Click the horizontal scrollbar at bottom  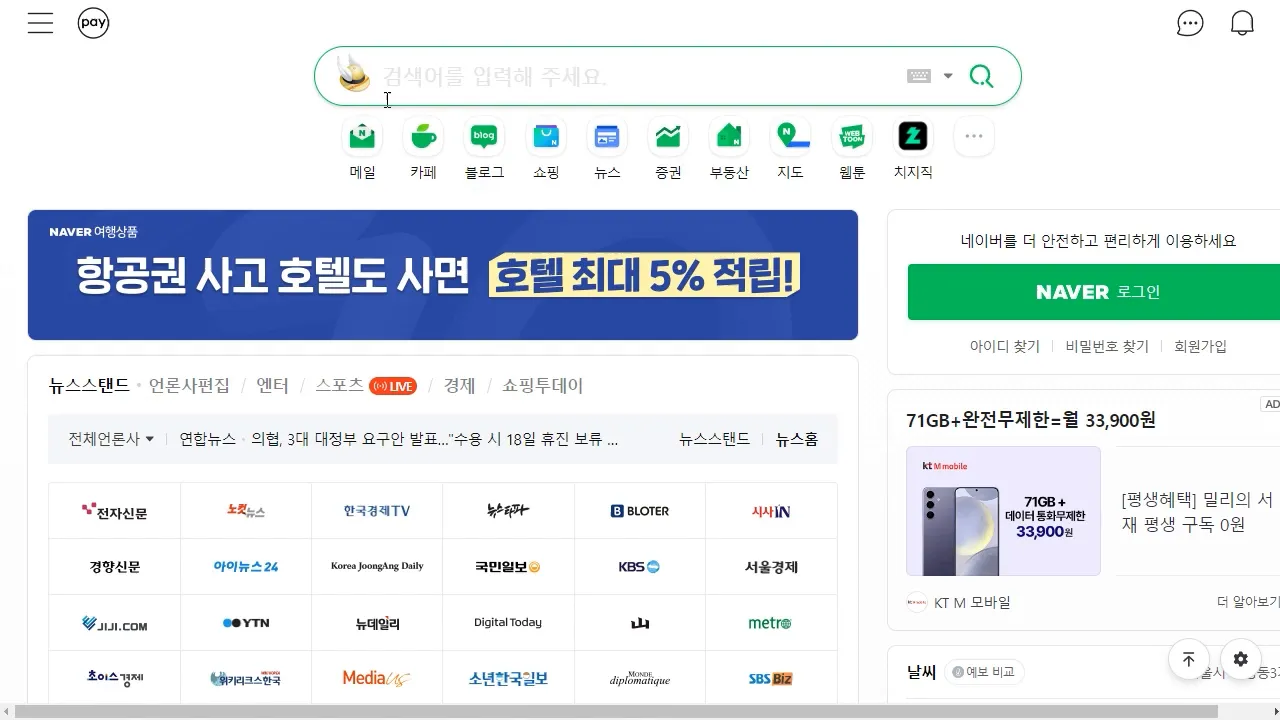pos(616,712)
